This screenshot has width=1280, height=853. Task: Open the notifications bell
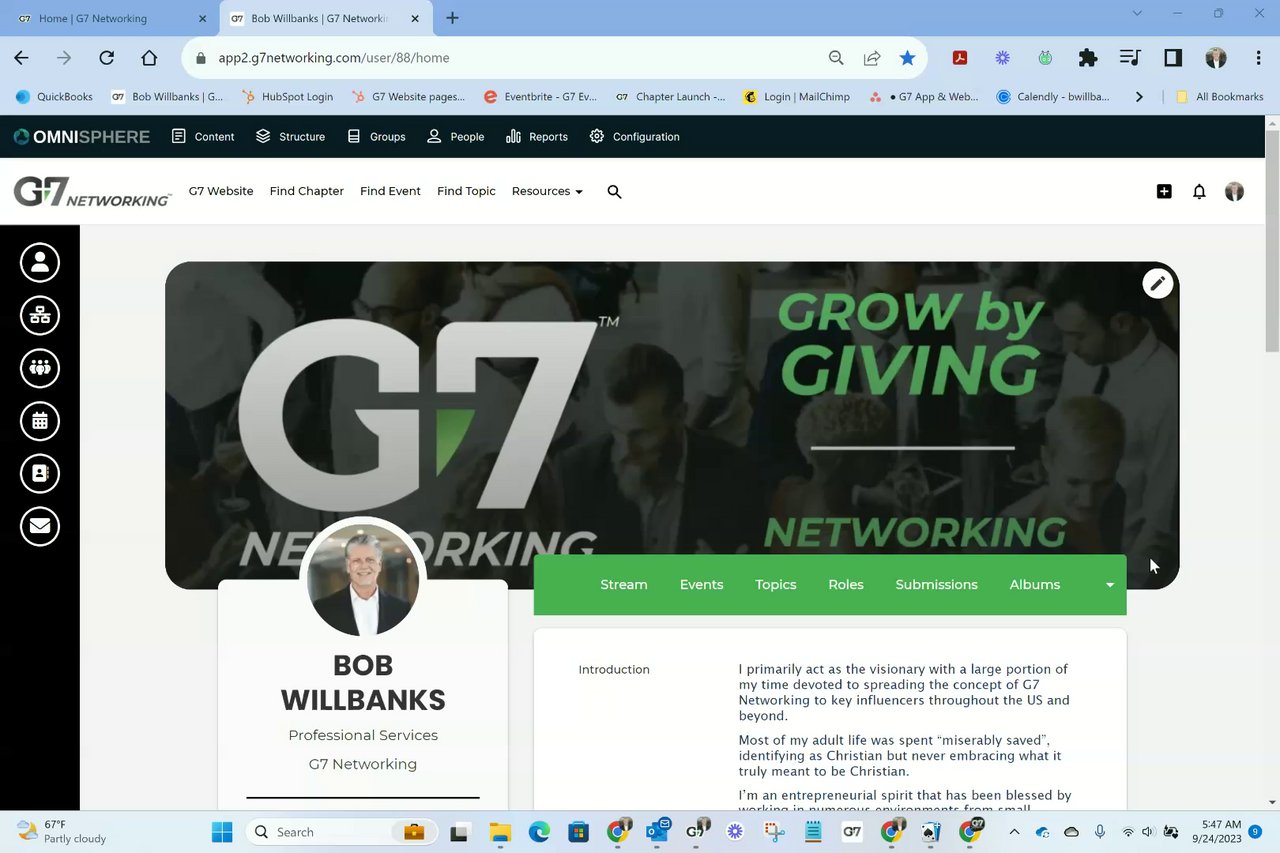[x=1199, y=191]
